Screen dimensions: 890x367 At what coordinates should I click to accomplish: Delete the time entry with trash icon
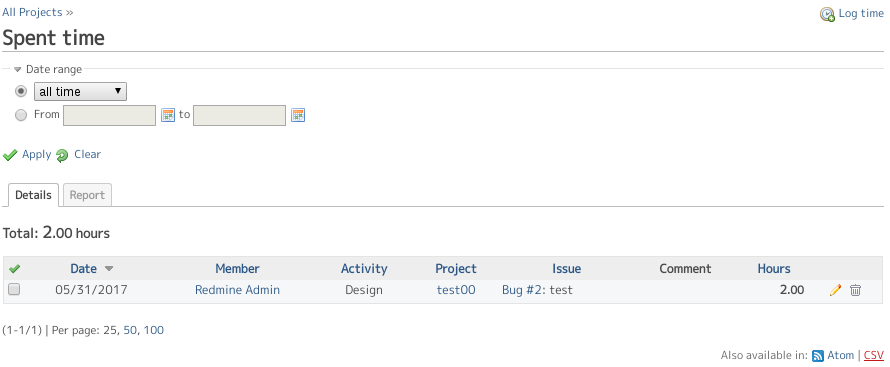(855, 290)
